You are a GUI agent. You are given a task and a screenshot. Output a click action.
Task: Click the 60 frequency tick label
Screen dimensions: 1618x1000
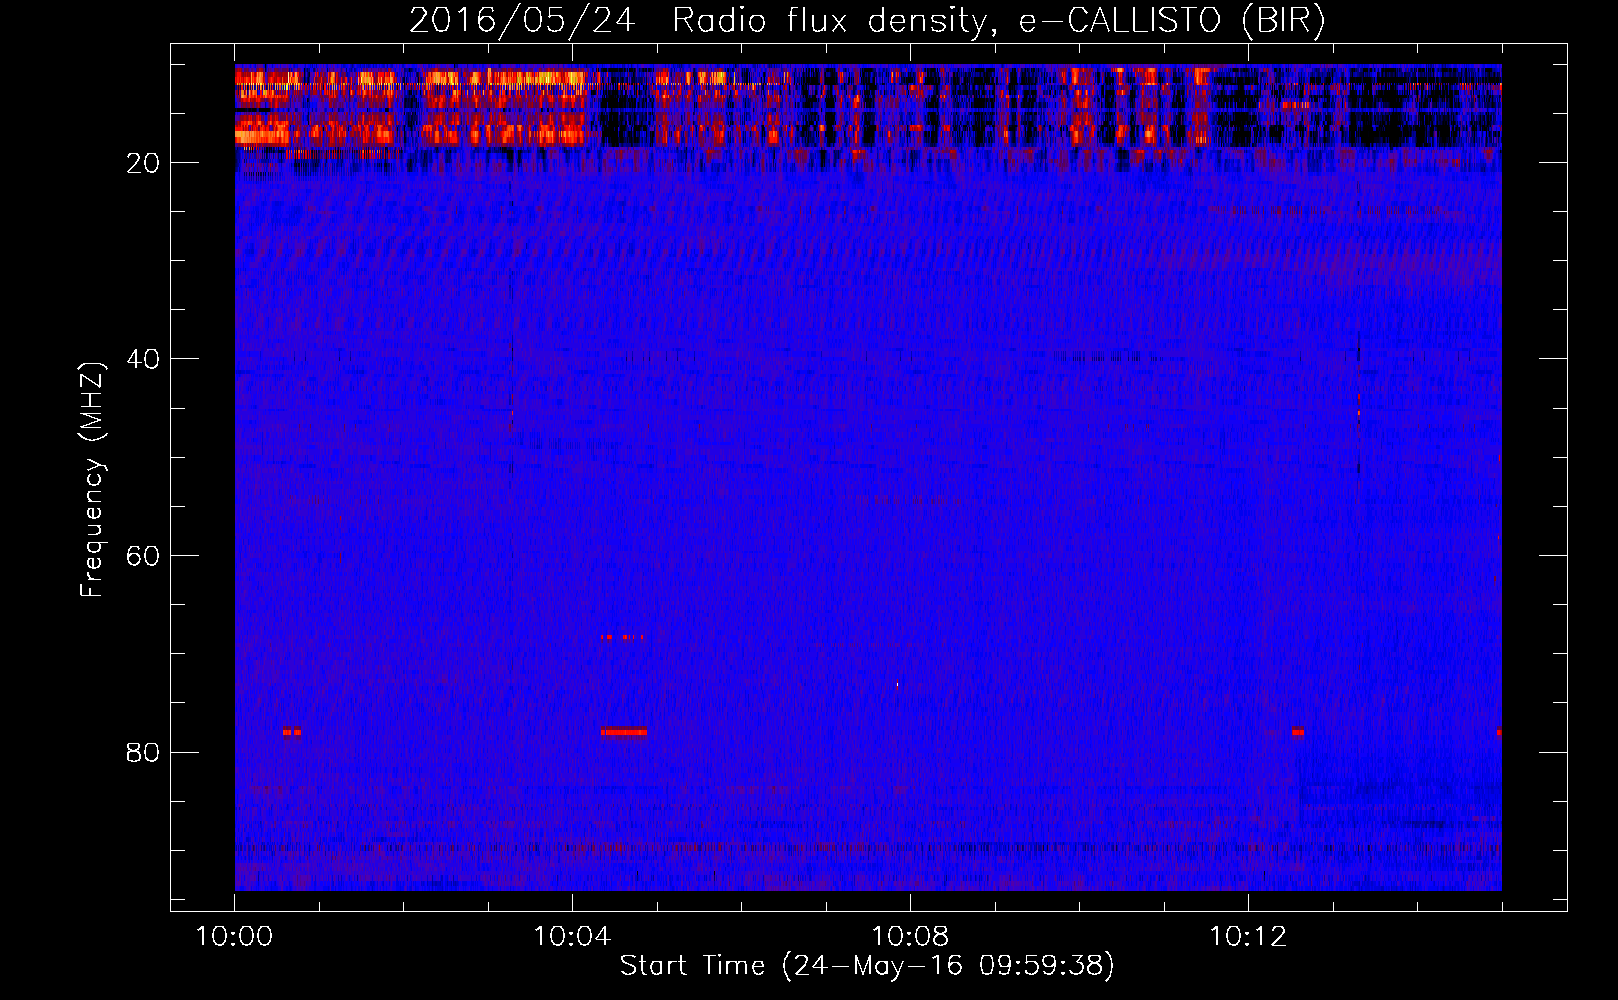coord(143,556)
